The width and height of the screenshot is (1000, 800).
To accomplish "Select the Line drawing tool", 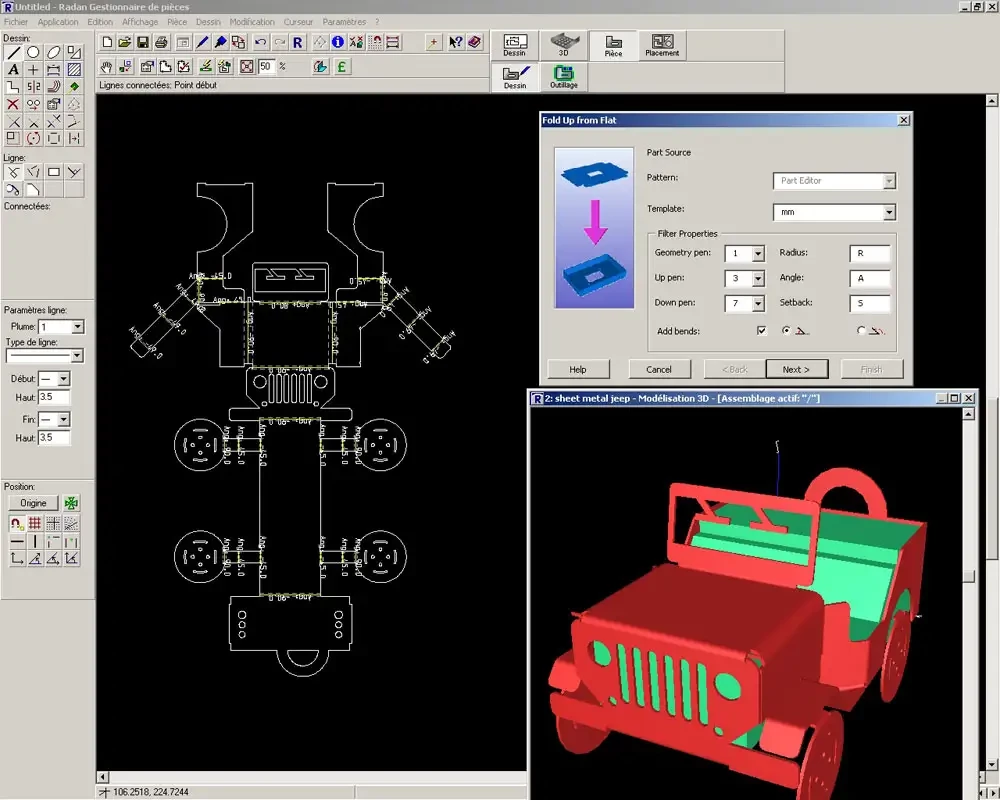I will [x=13, y=52].
